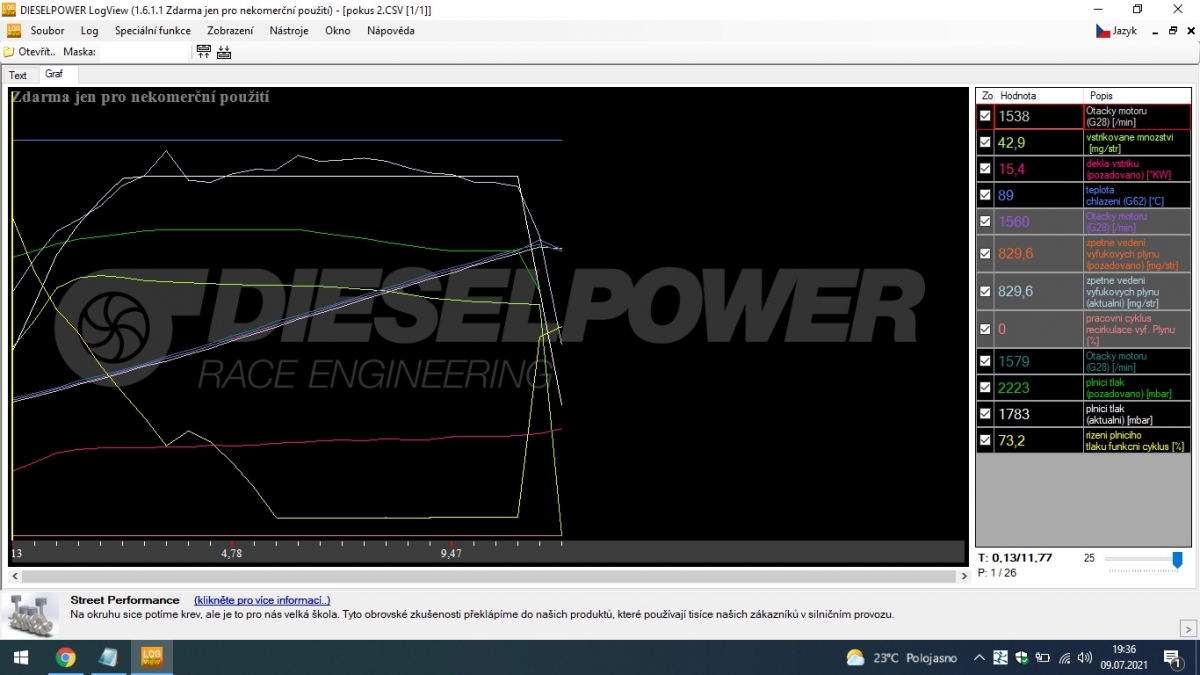1200x675 pixels.
Task: Open the Windows notification center
Action: pyautogui.click(x=1171, y=658)
